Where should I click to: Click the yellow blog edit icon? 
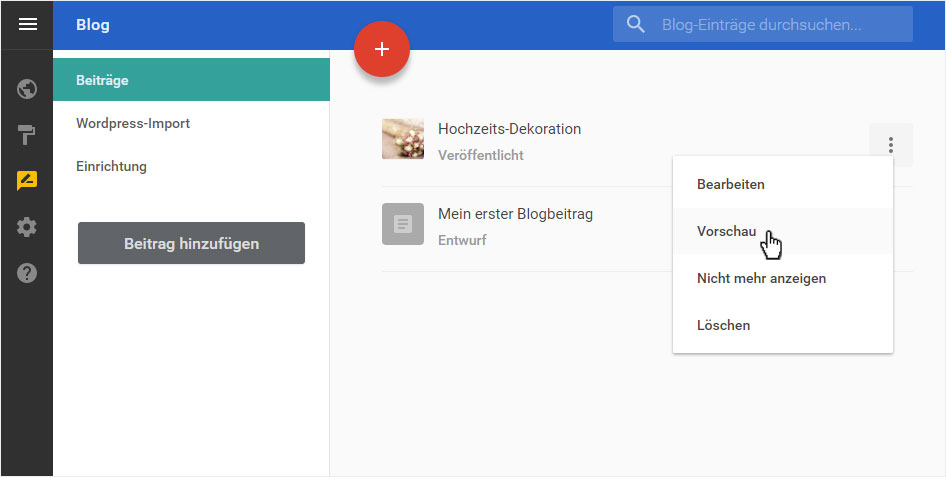27,181
